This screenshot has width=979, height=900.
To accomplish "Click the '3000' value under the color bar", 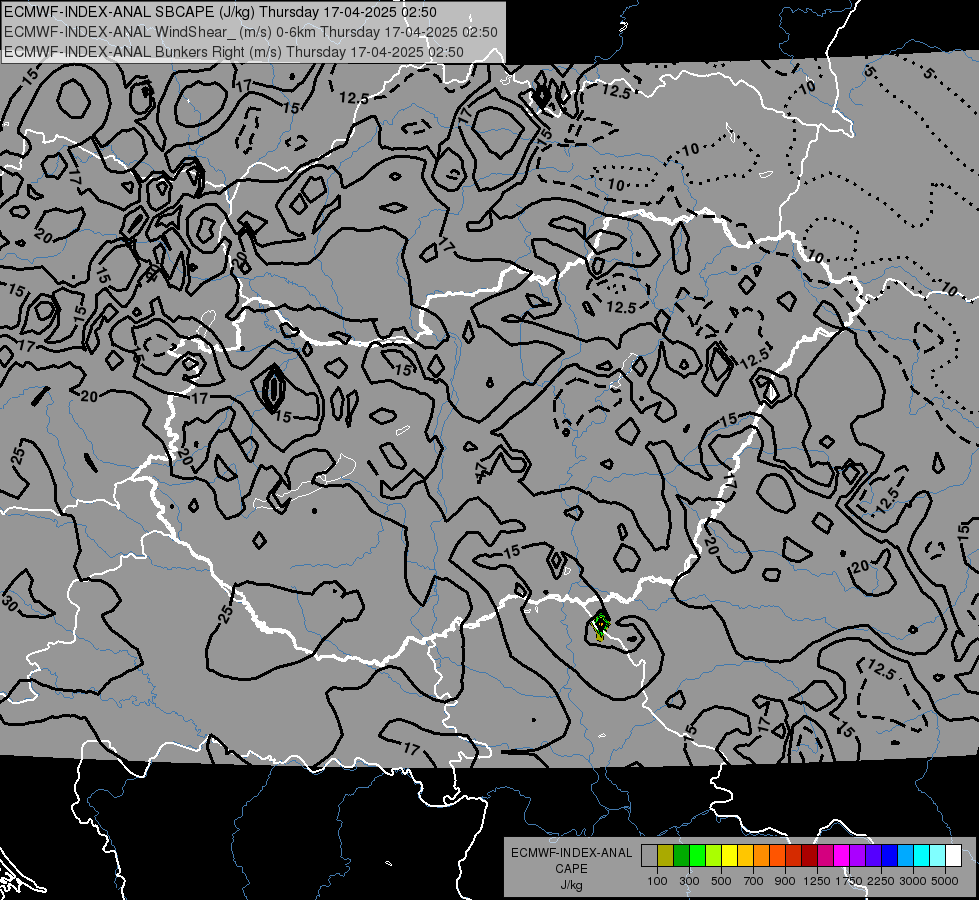I will pos(913,881).
